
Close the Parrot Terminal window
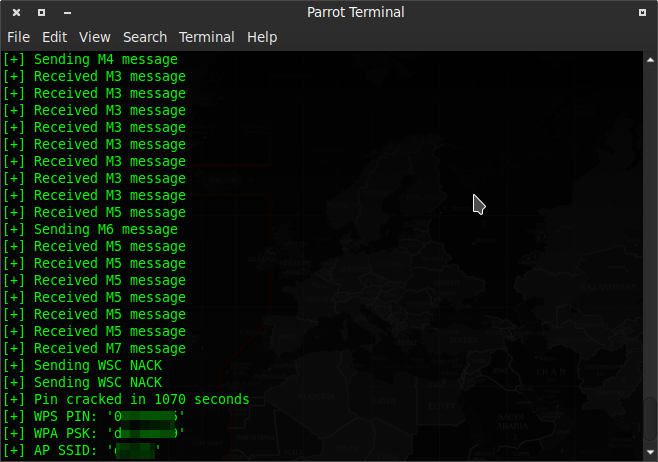point(16,12)
